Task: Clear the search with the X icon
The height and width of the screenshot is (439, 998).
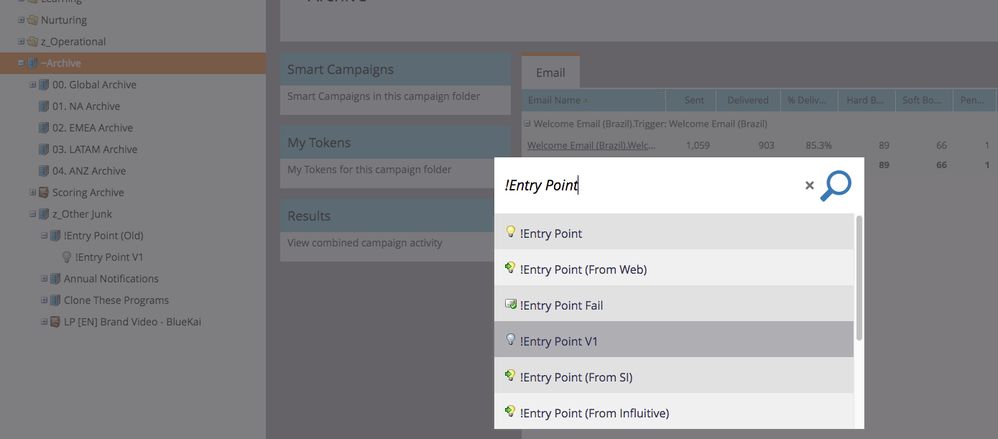Action: (809, 185)
